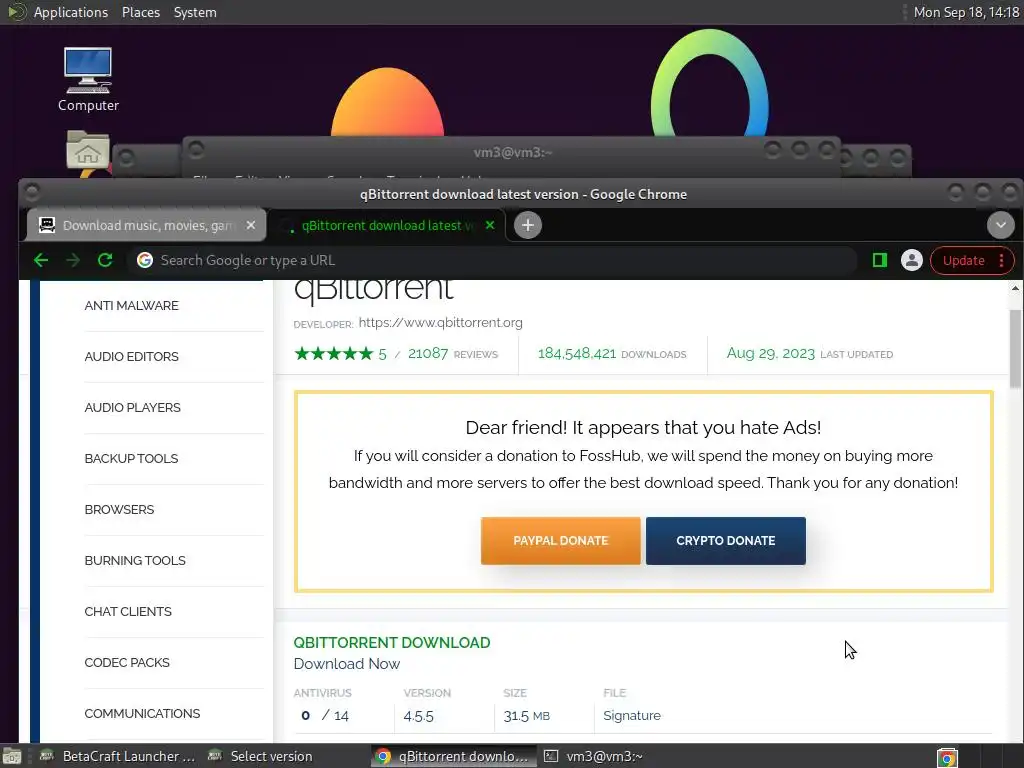Switch to vm3@vm3:~ terminal in taskbar
1024x768 pixels.
tap(596, 756)
